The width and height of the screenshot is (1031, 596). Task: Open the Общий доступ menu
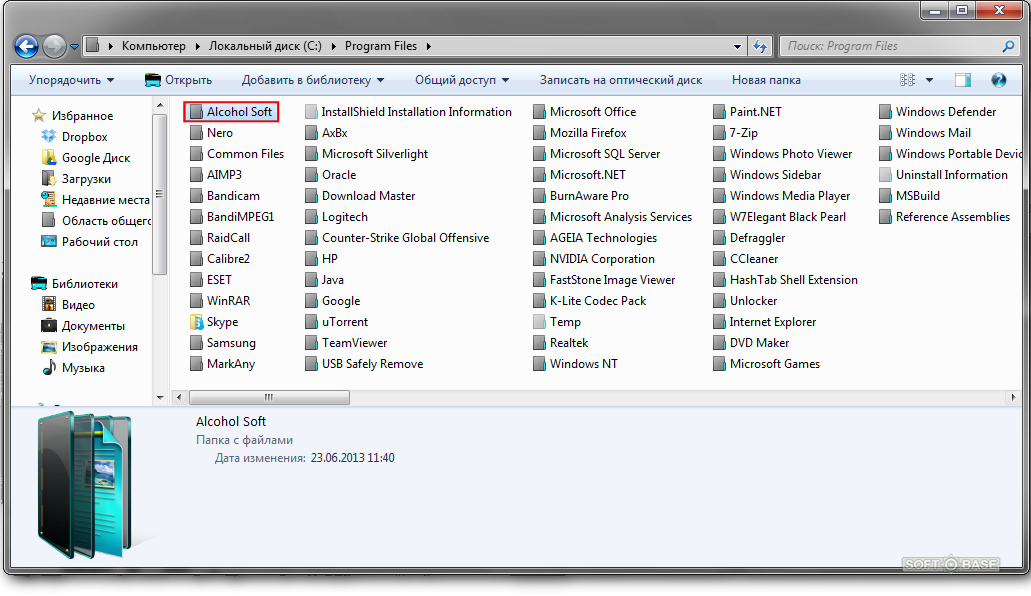(462, 80)
